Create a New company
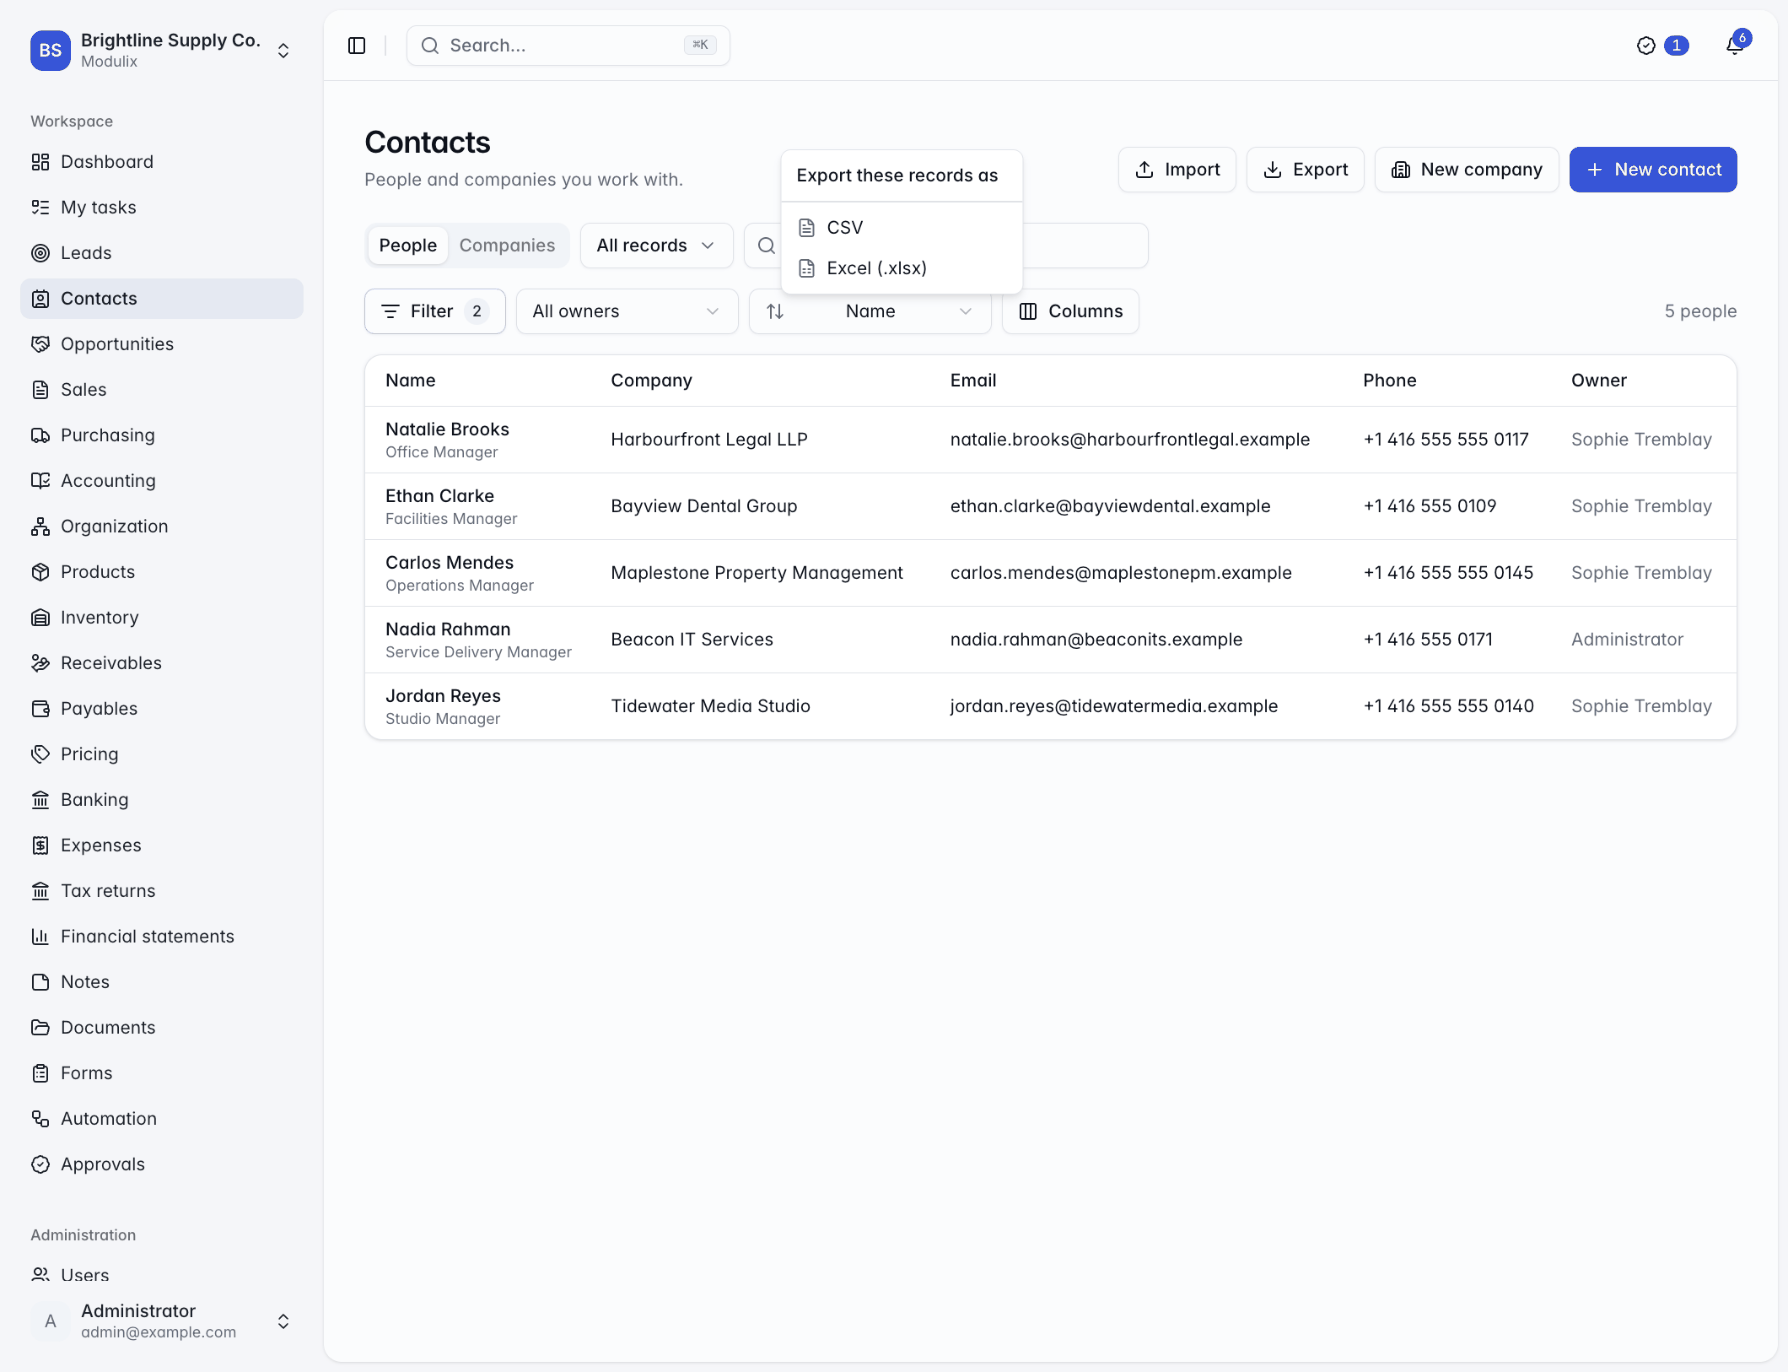 click(x=1466, y=169)
